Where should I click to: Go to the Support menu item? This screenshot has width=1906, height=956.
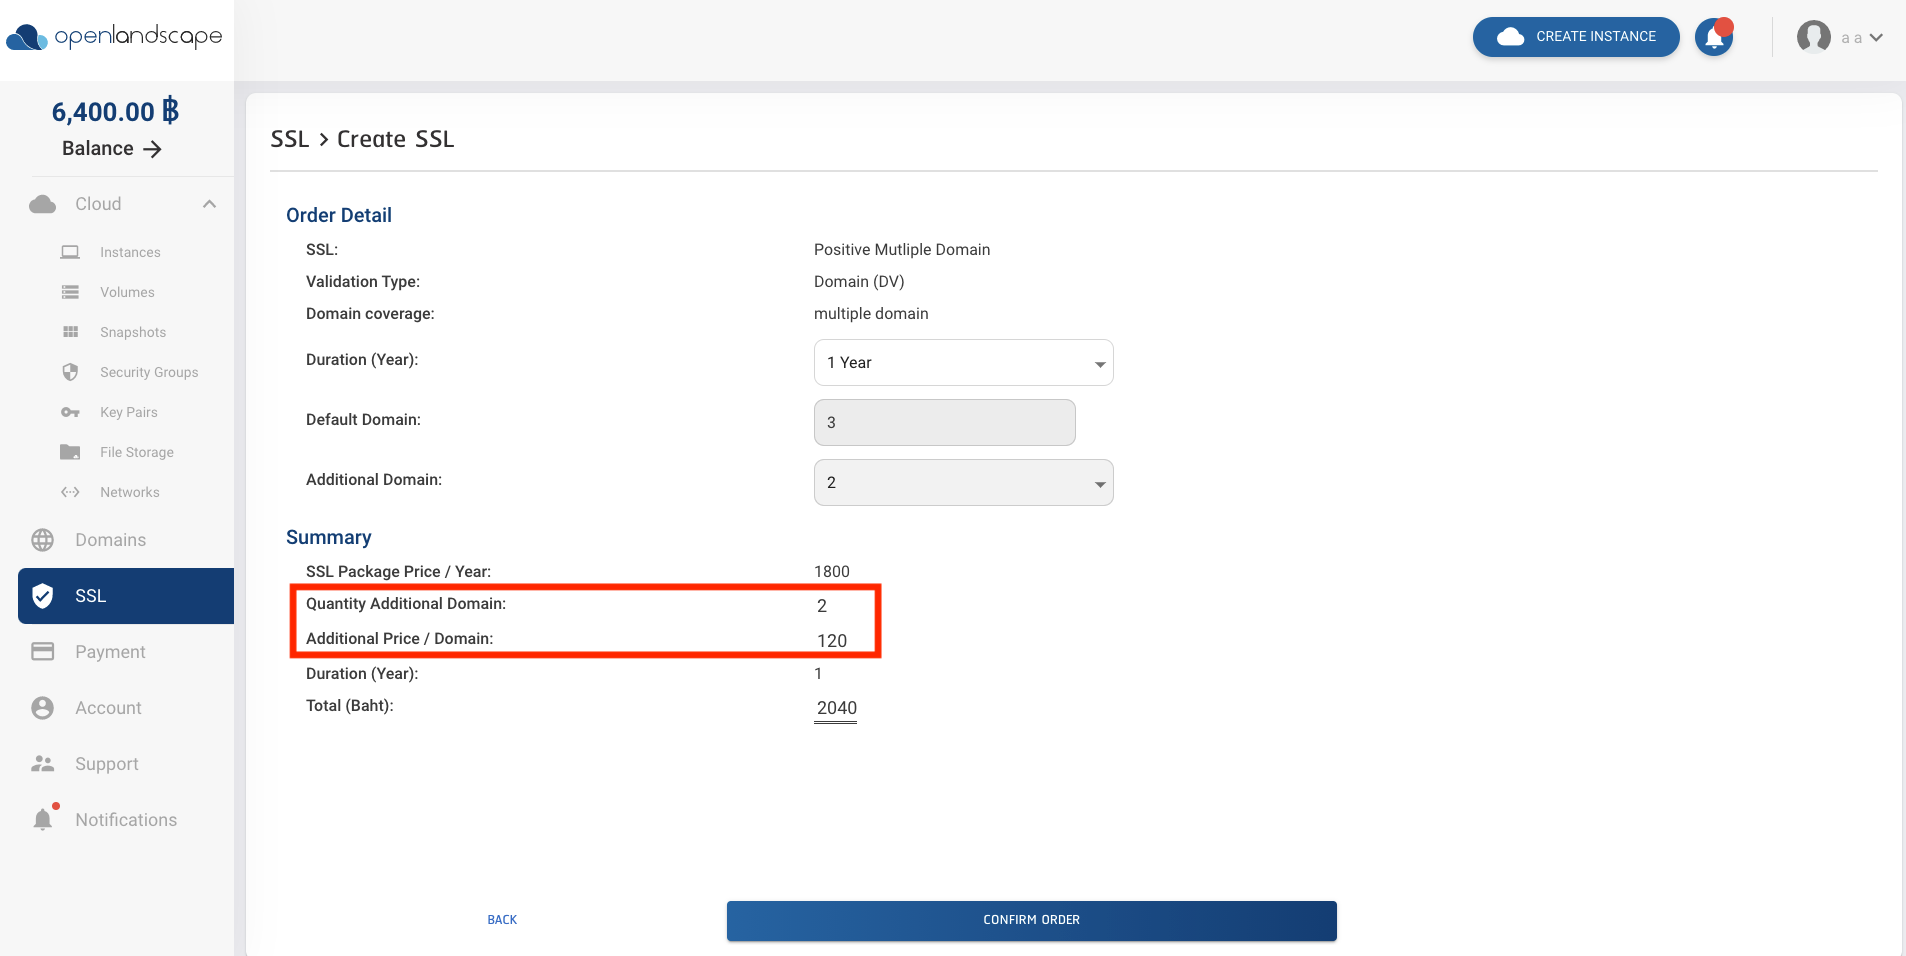click(43, 763)
